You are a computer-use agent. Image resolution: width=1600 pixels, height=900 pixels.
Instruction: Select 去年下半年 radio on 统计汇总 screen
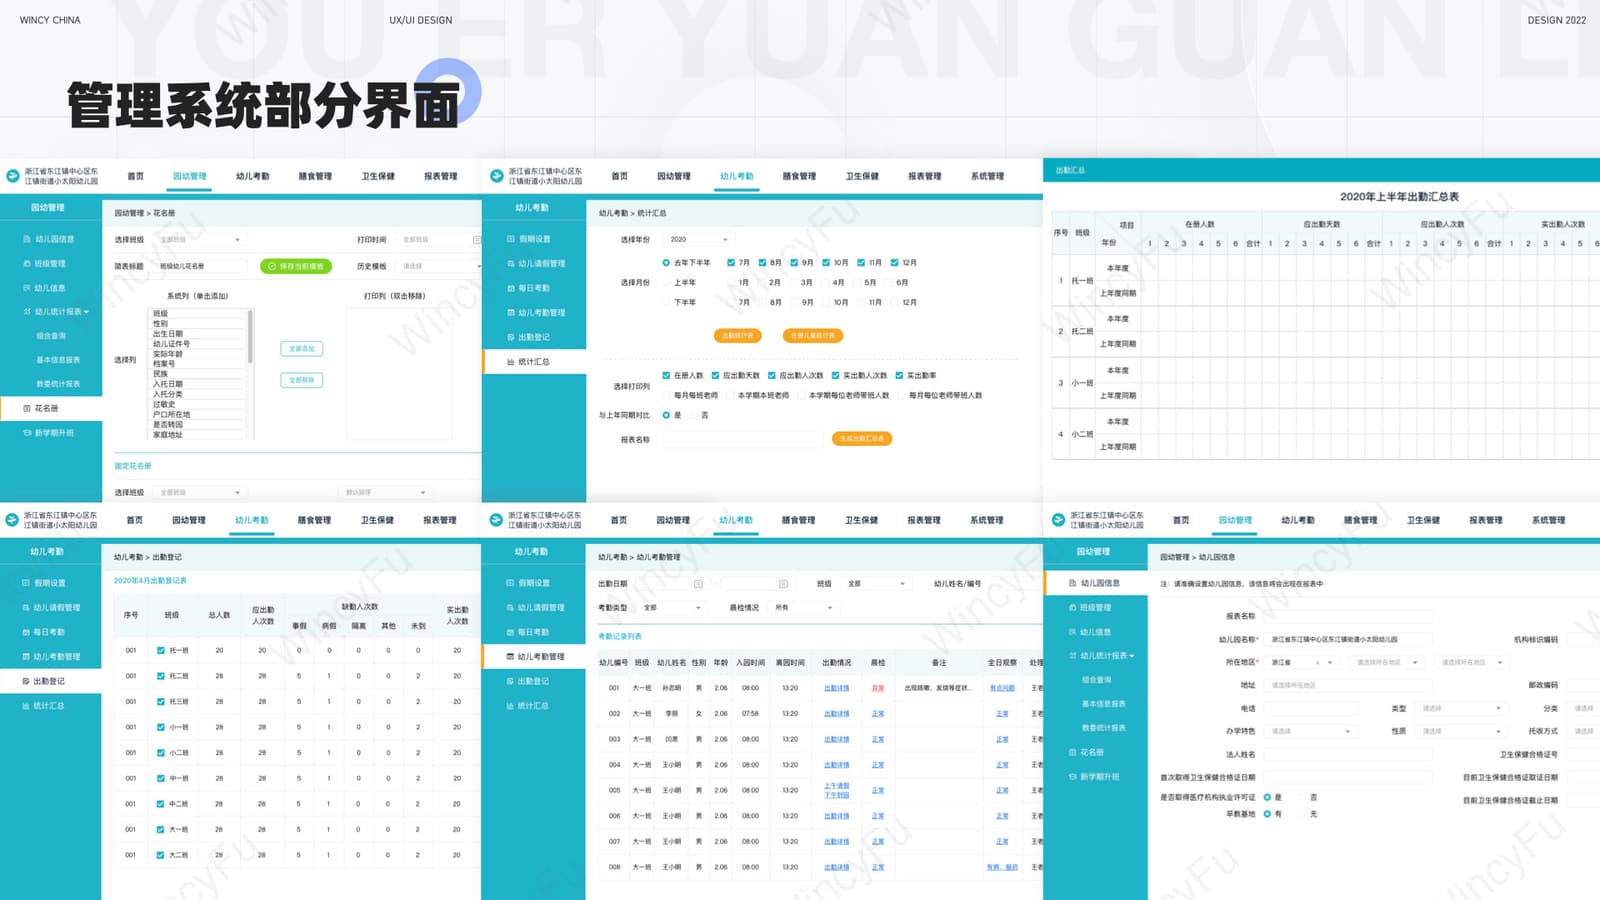(666, 263)
